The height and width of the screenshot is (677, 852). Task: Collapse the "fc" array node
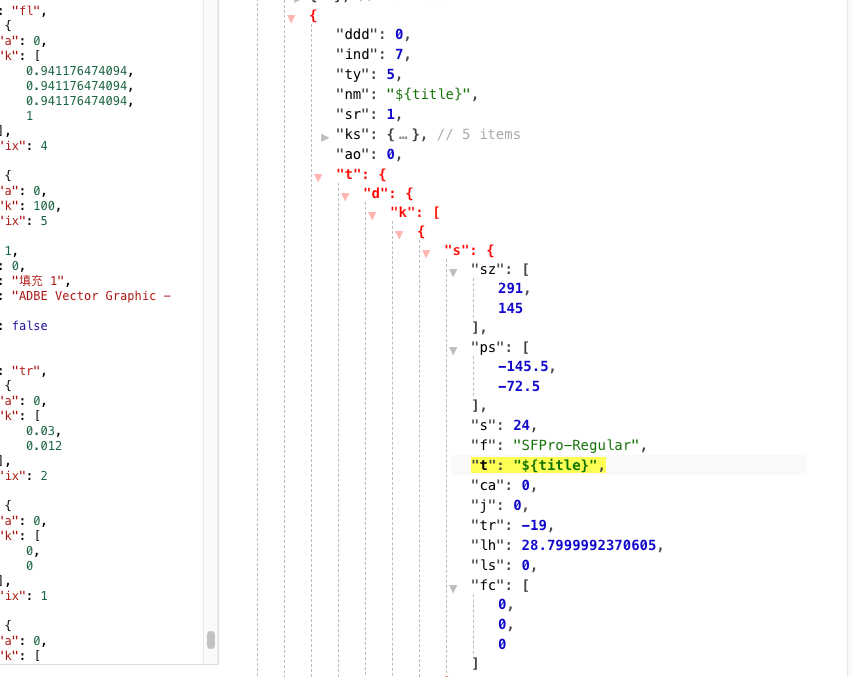point(453,588)
